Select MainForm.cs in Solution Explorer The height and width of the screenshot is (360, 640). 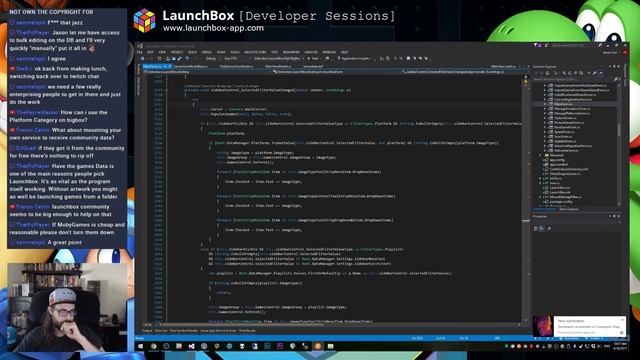coord(563,104)
